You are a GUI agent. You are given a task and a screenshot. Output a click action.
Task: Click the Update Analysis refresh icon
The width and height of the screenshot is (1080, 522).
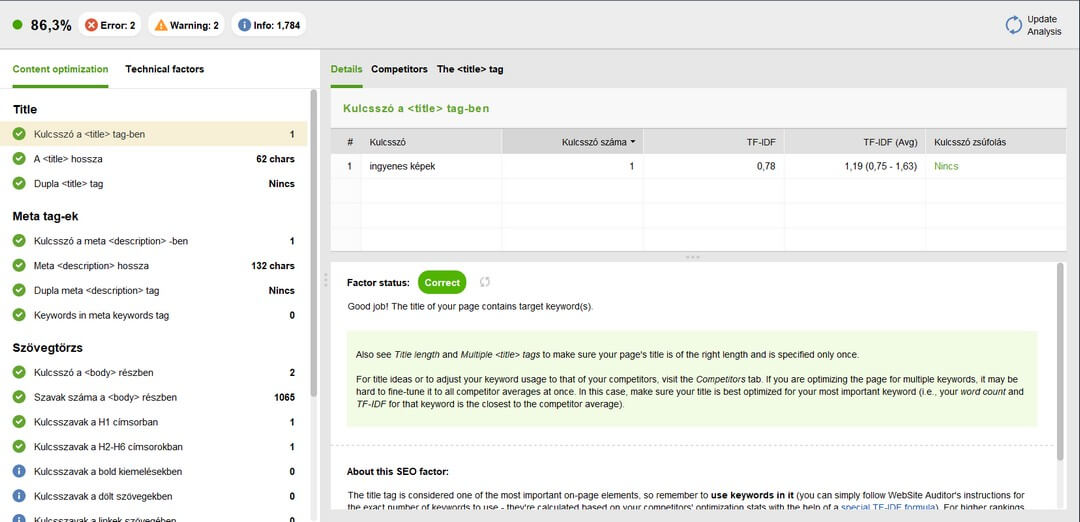(1013, 25)
